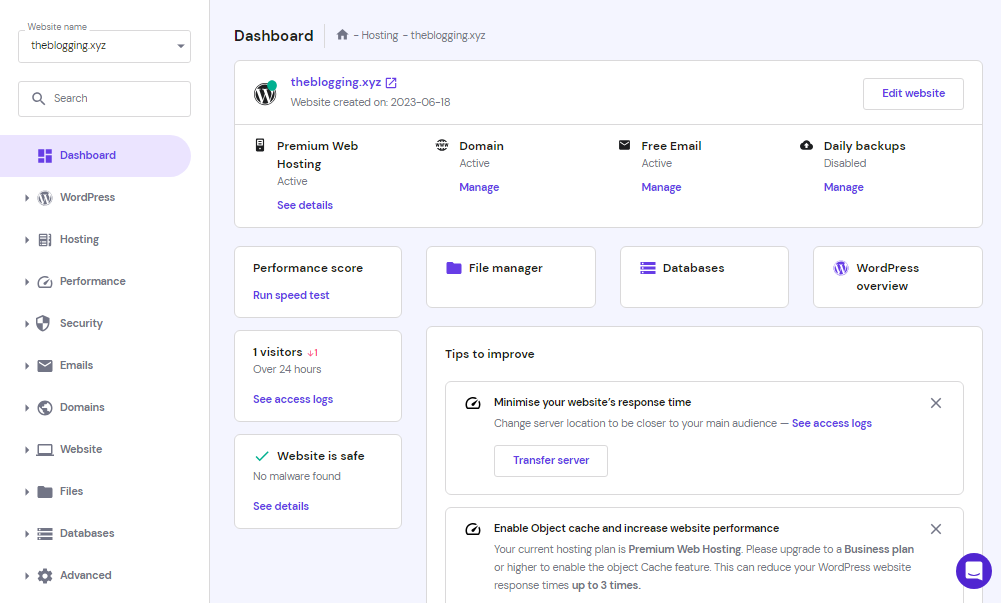Click the Advanced gear icon in sidebar
Viewport: 1001px width, 603px height.
(44, 575)
